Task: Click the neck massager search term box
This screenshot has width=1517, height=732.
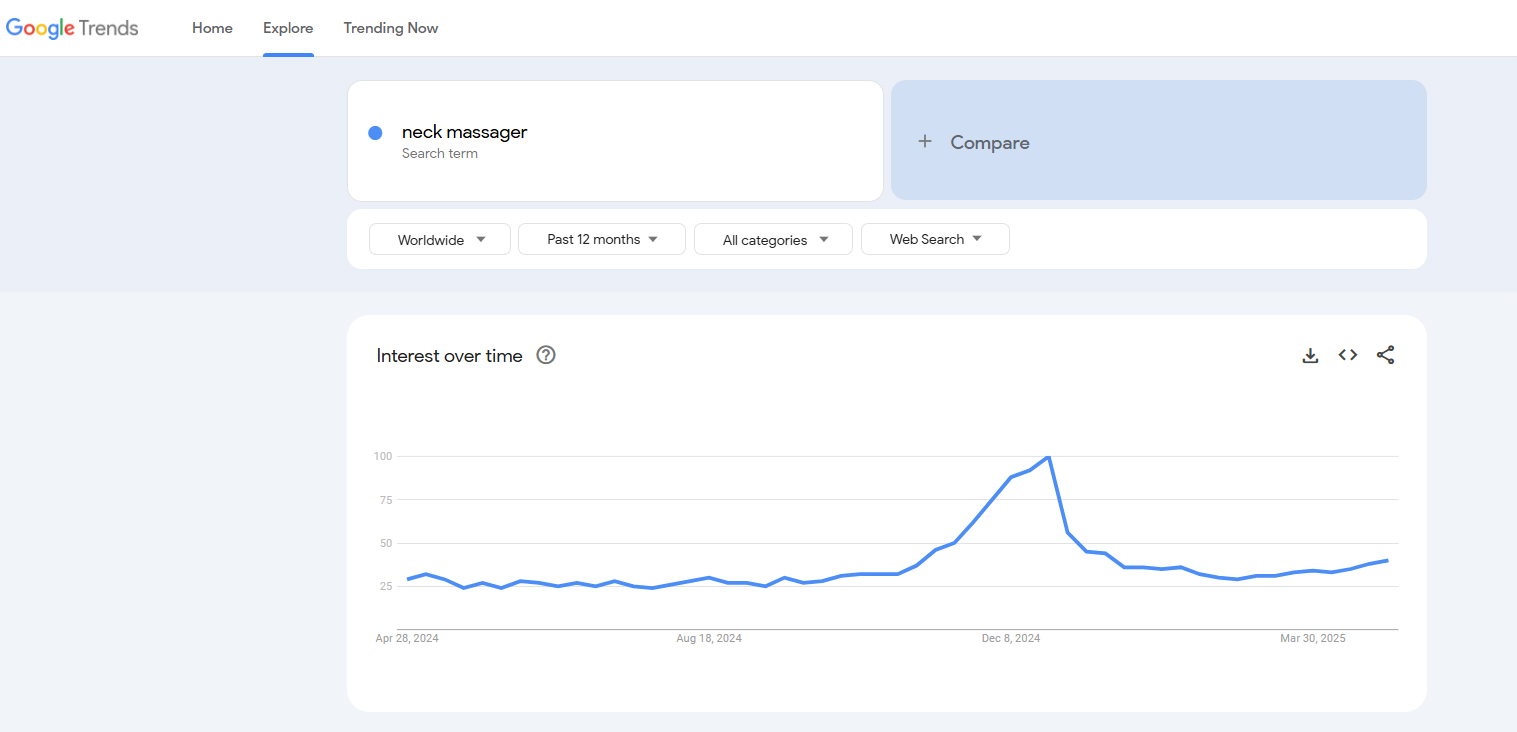Action: click(615, 141)
